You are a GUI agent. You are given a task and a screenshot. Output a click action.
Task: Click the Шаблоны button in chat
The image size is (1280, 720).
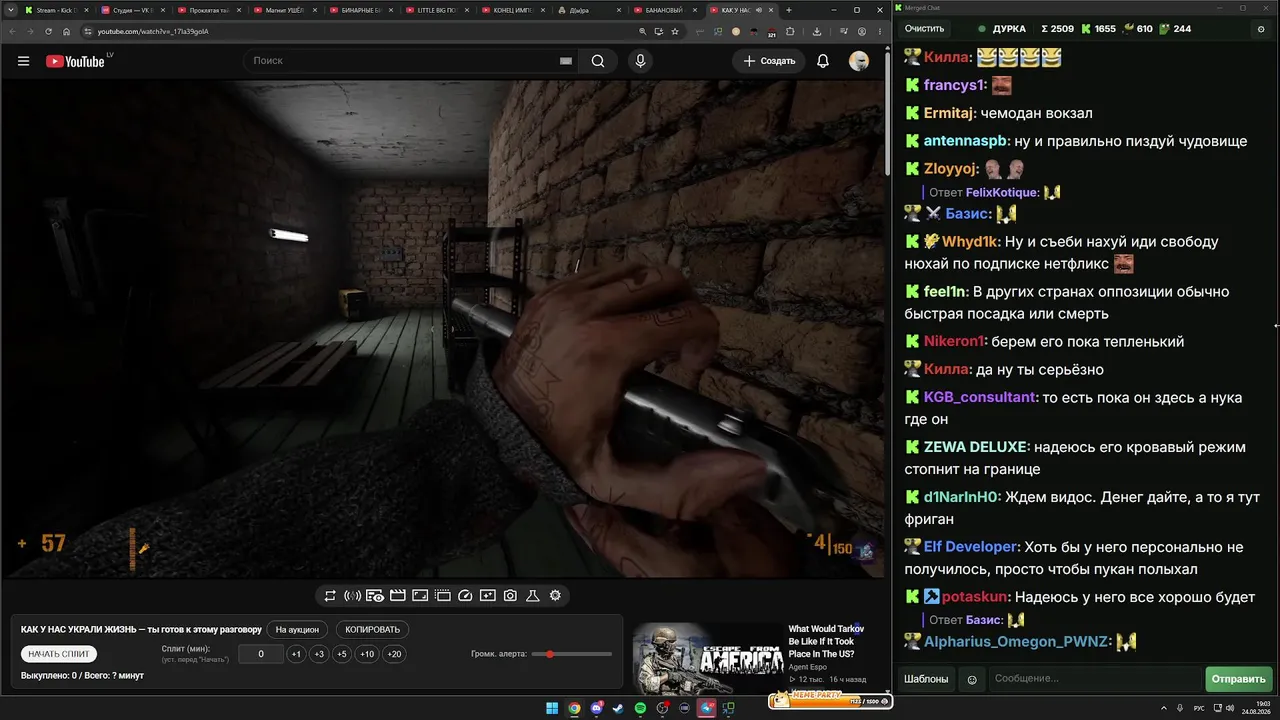pos(926,680)
